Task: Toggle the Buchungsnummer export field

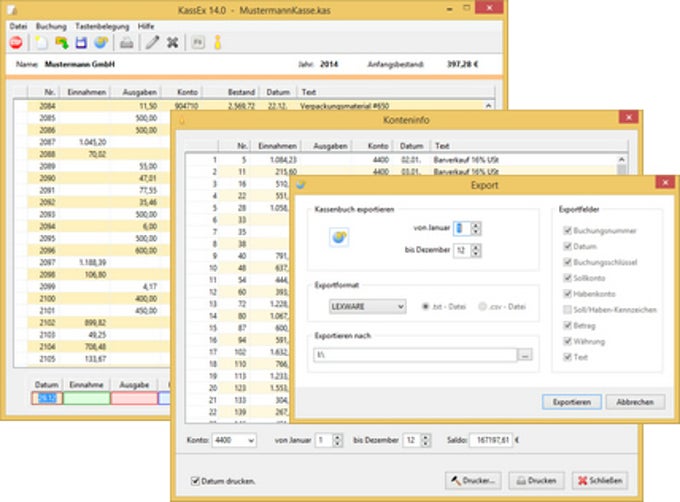Action: (567, 230)
